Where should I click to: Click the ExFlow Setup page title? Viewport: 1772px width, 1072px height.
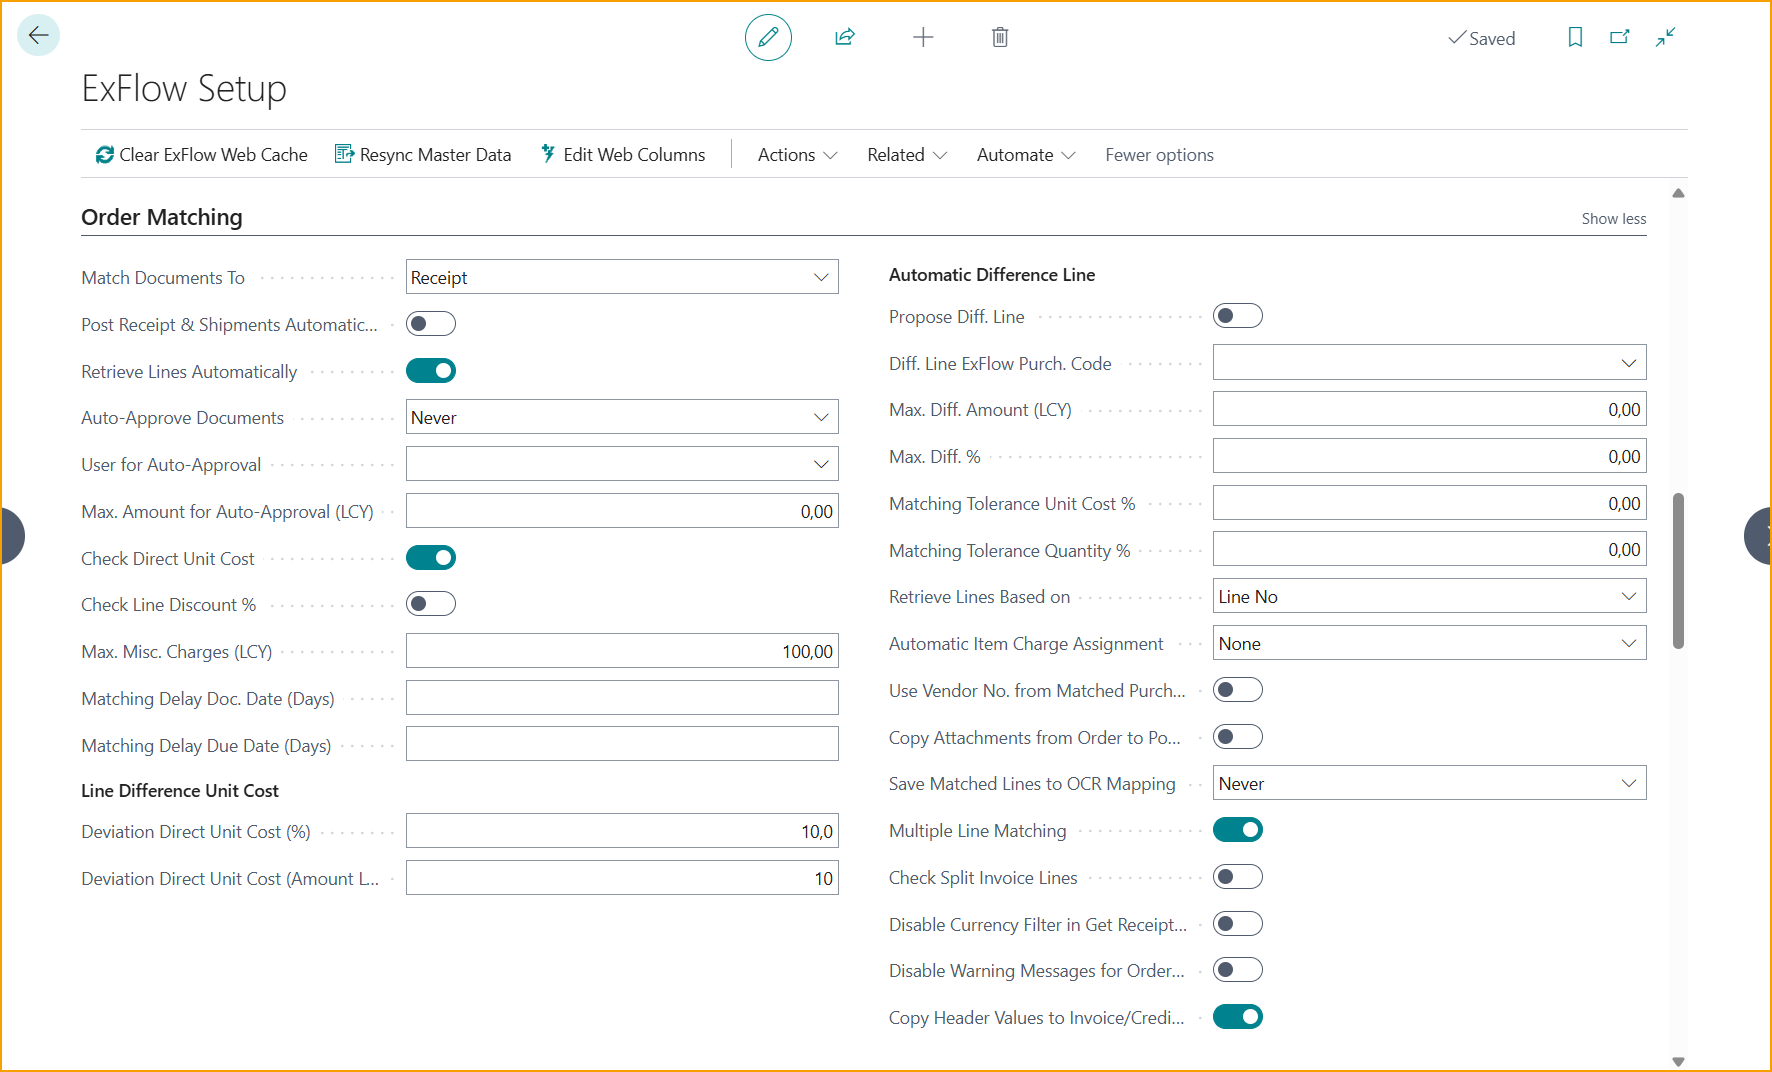pyautogui.click(x=184, y=88)
